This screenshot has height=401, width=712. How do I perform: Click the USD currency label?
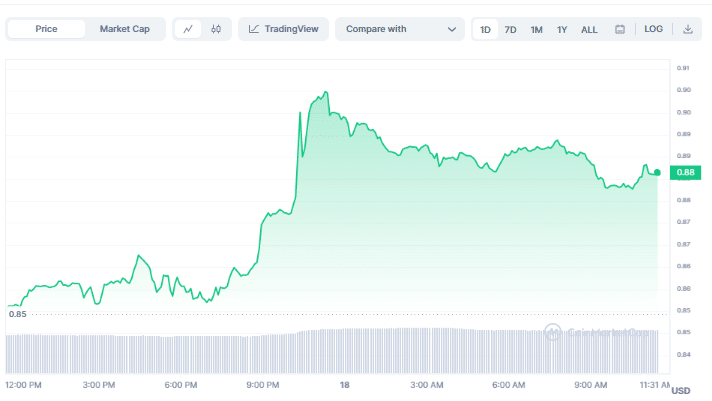[681, 391]
